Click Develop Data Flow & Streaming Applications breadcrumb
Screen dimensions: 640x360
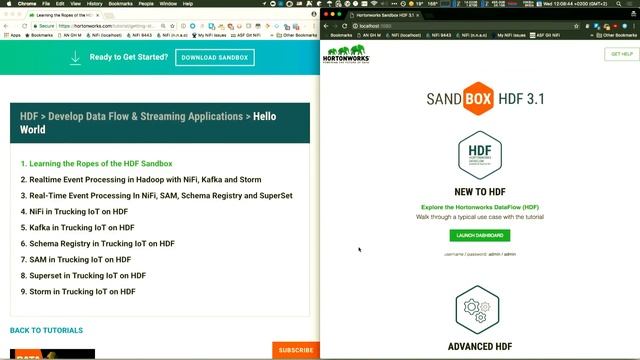pos(145,116)
